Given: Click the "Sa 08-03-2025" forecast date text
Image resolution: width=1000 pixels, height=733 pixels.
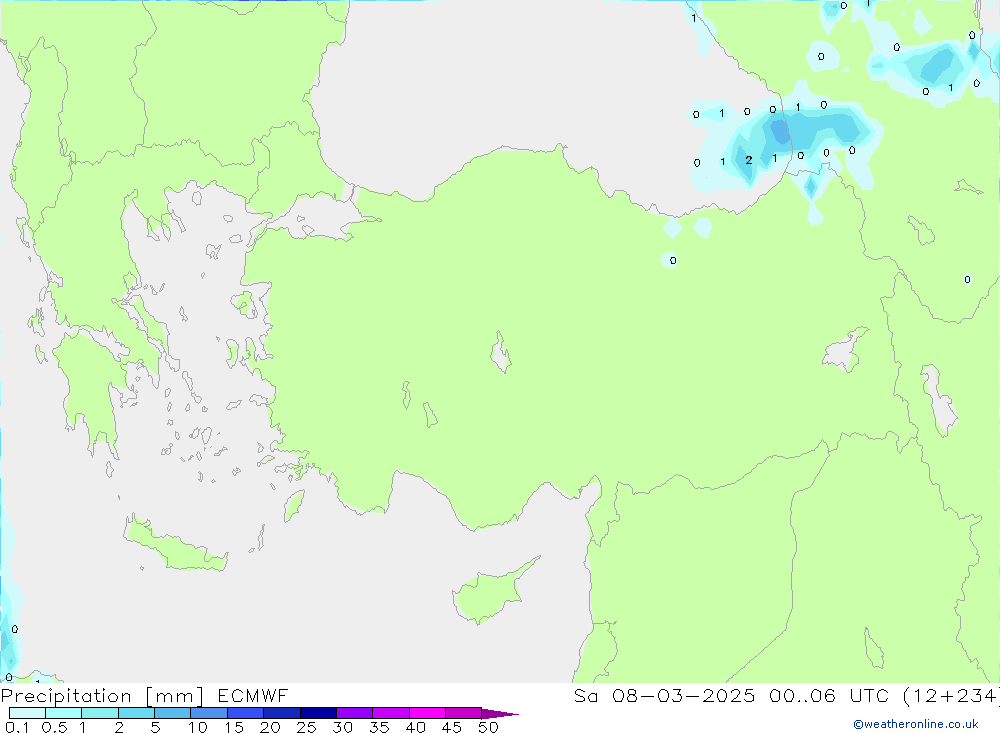Looking at the screenshot, I should [x=664, y=695].
